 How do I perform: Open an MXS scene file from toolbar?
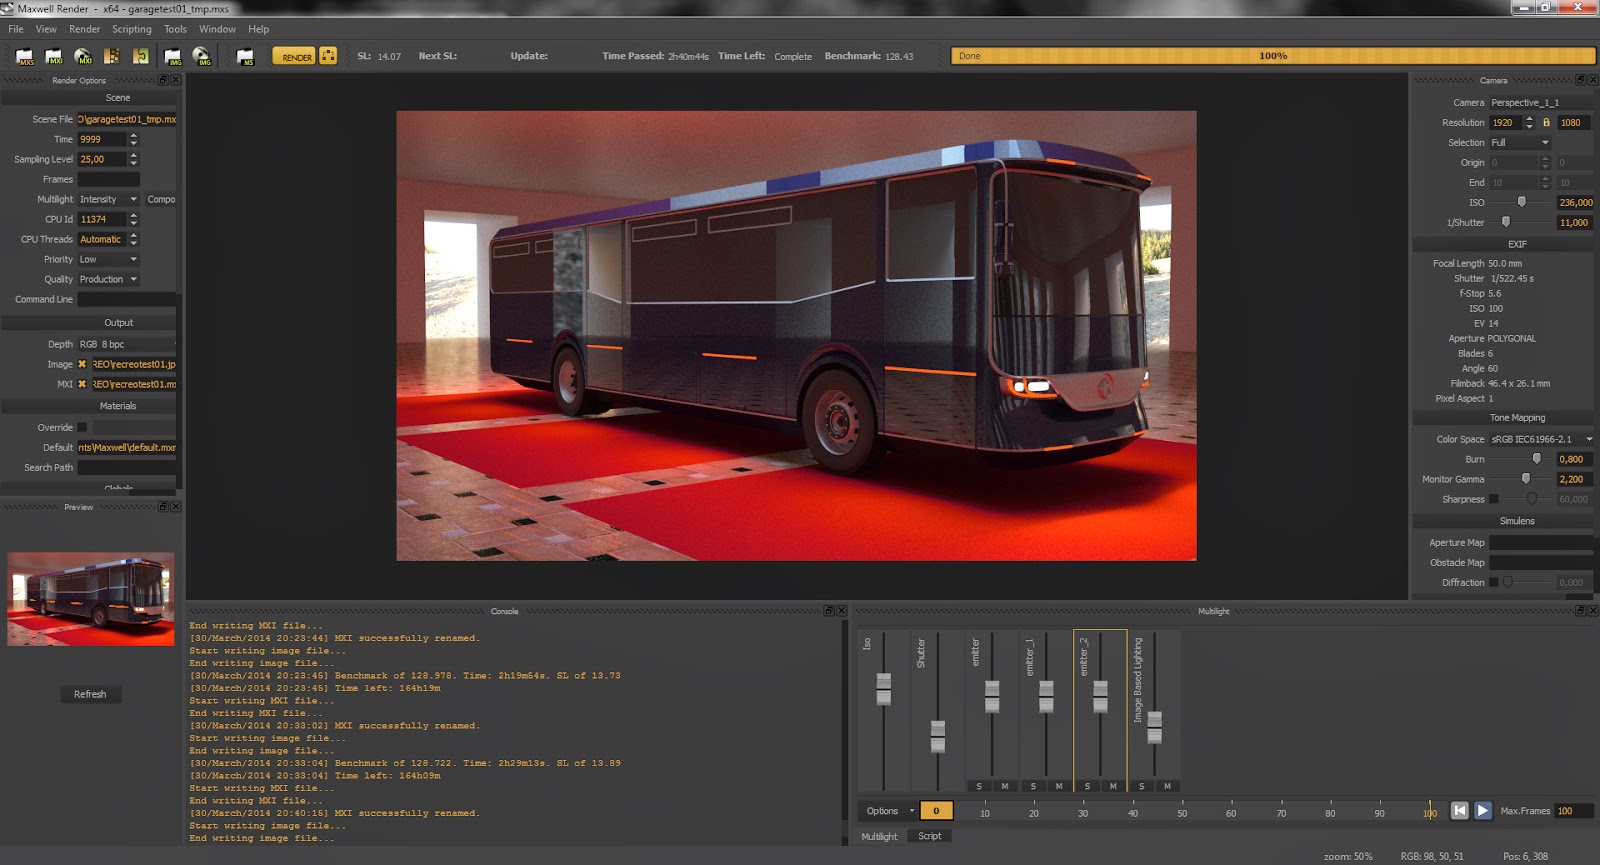[24, 56]
